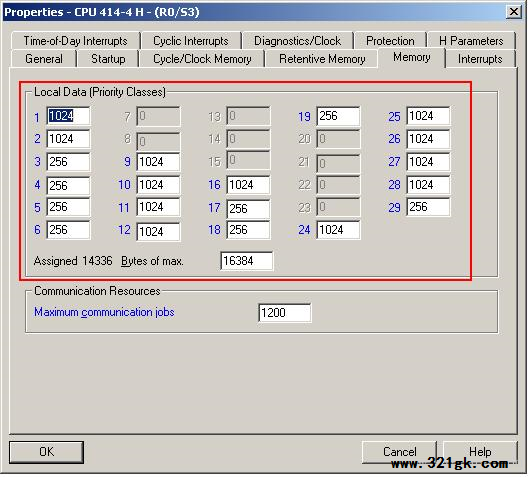Click the Cancel button
528x477 pixels.
399,452
